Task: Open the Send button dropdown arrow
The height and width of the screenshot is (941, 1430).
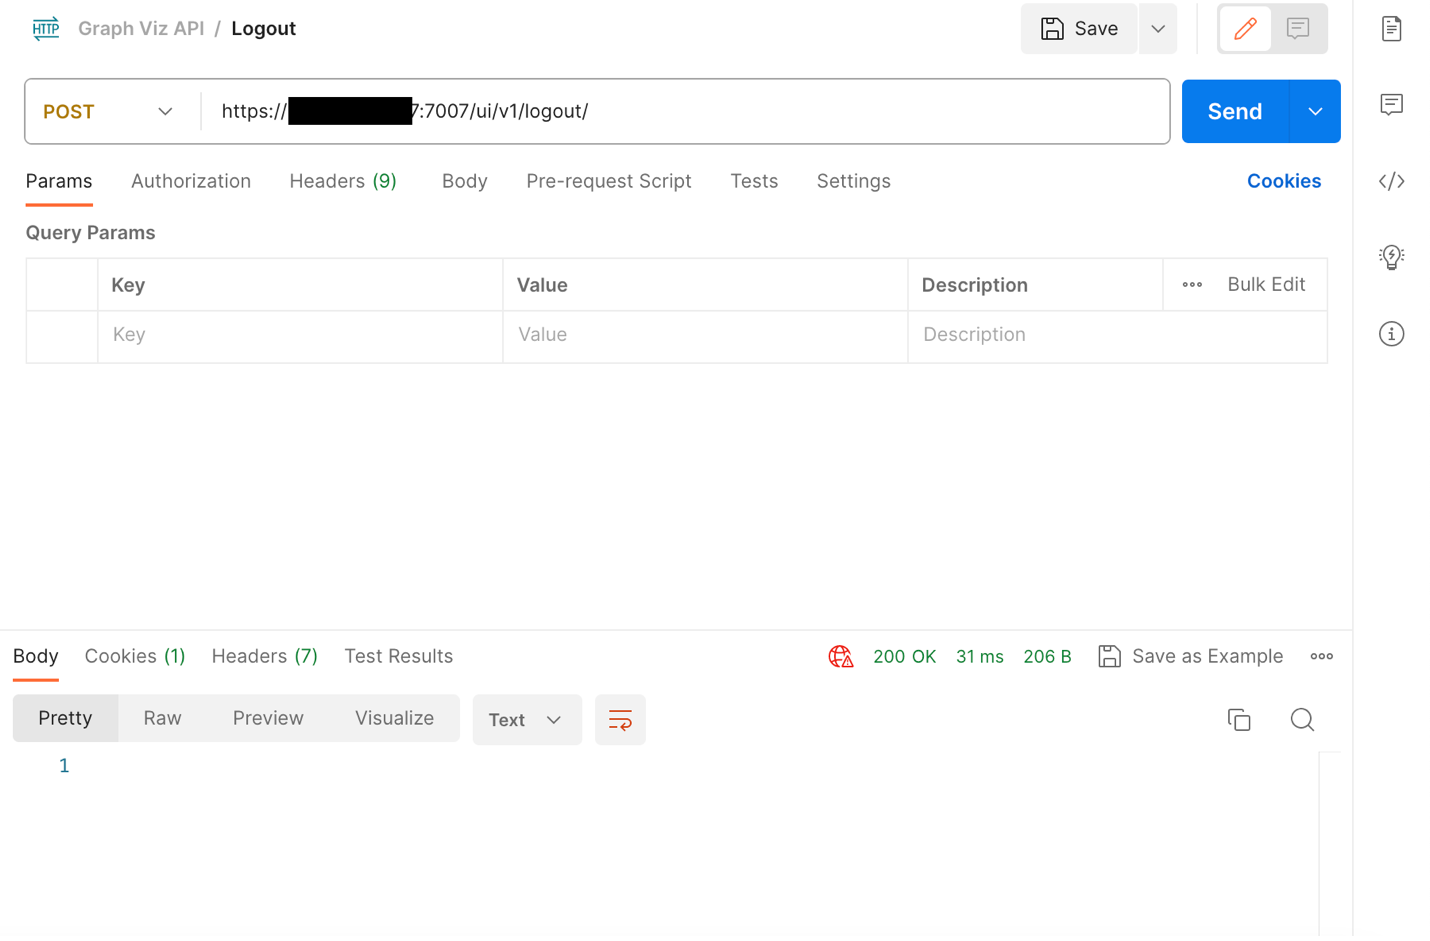Action: coord(1314,111)
